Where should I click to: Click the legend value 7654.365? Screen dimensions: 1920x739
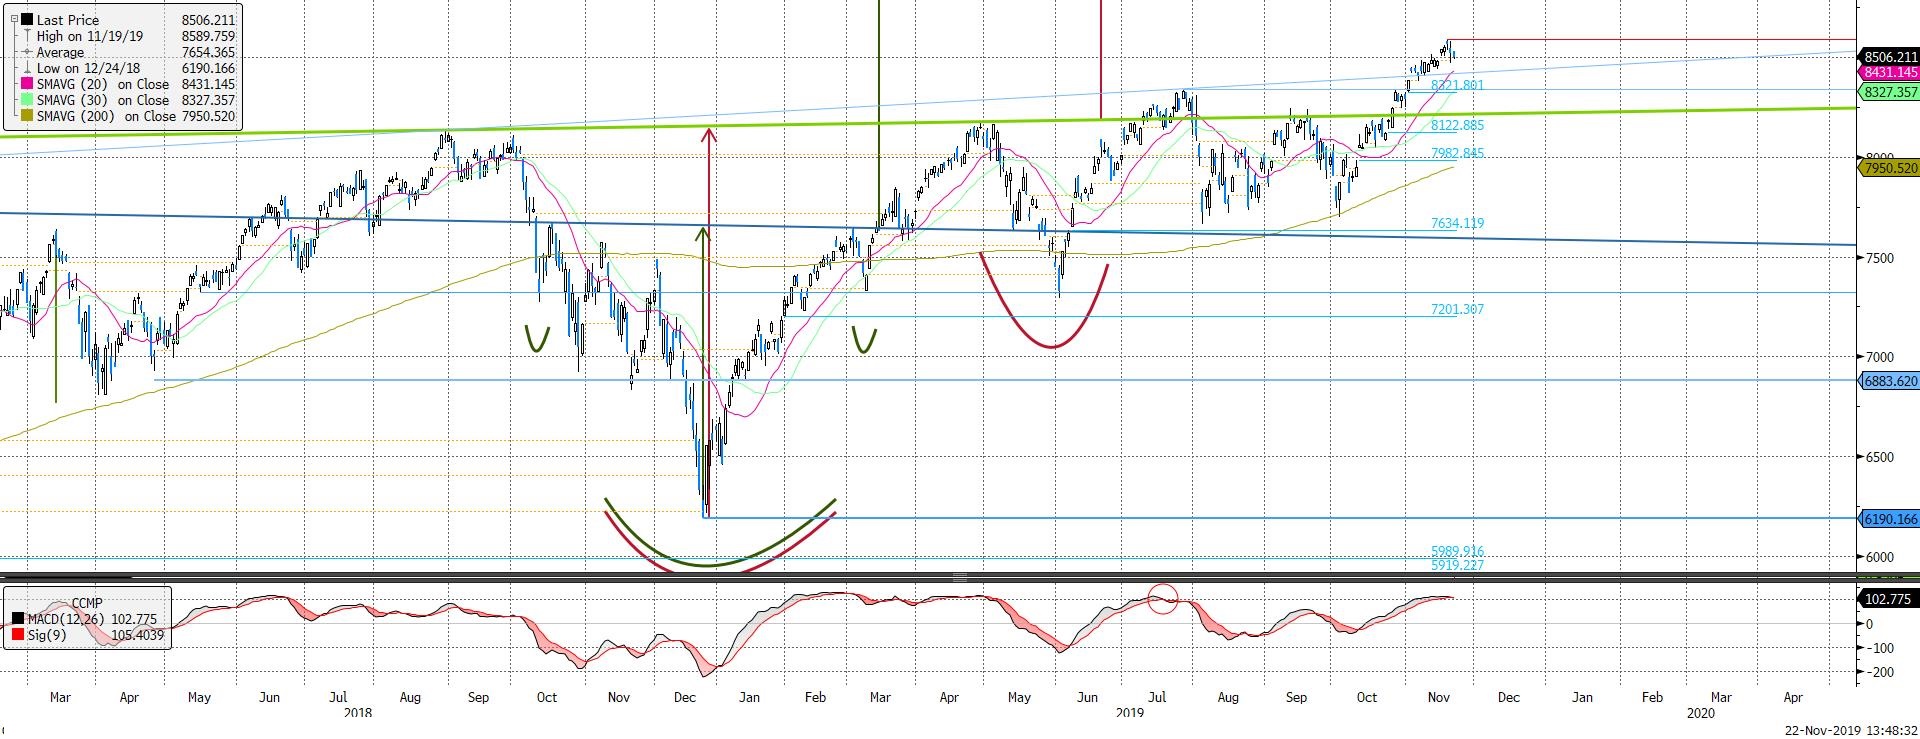pos(208,52)
